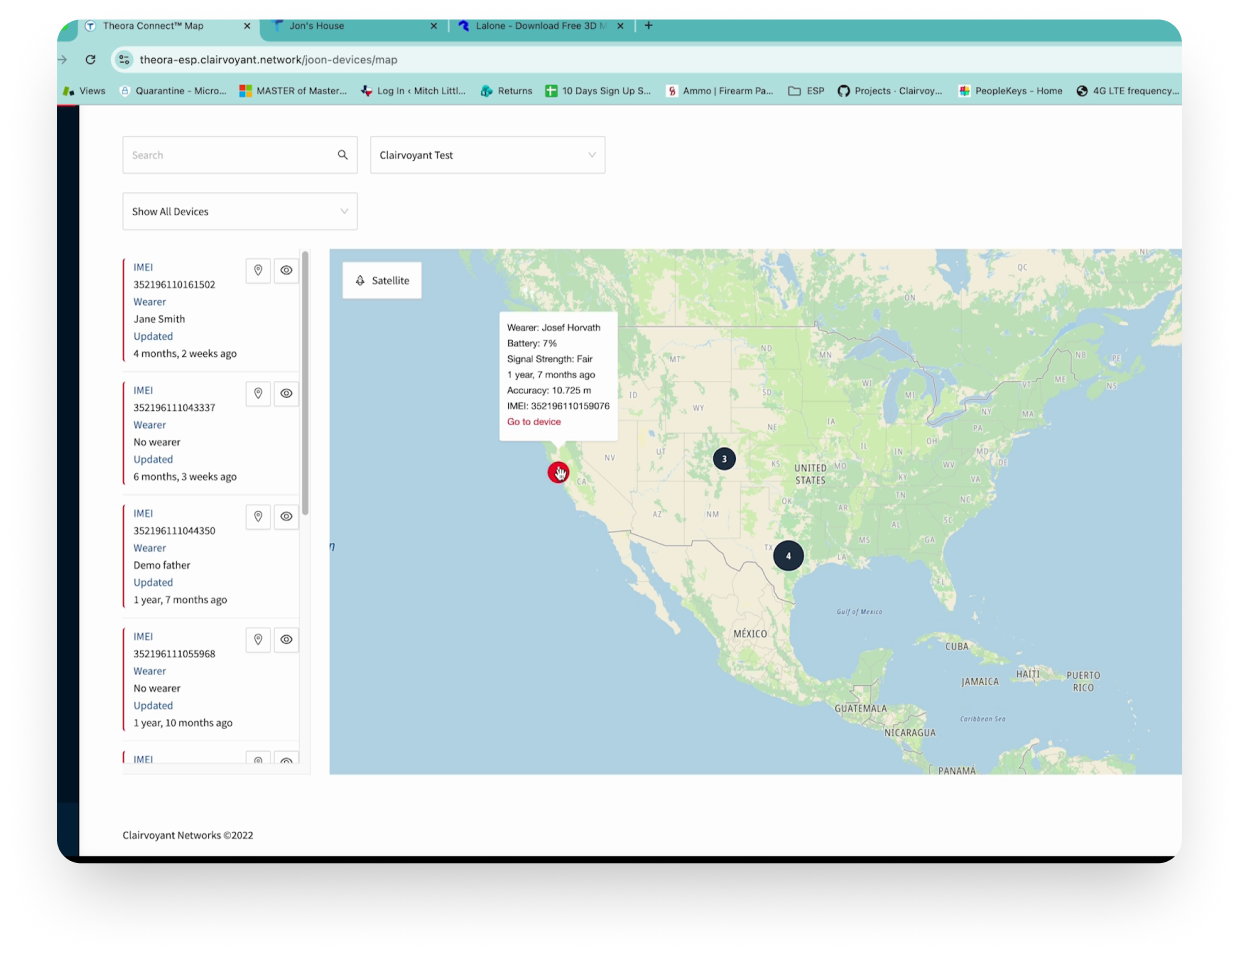Switch map to Satellite view
The width and height of the screenshot is (1239, 958).
pyautogui.click(x=382, y=281)
